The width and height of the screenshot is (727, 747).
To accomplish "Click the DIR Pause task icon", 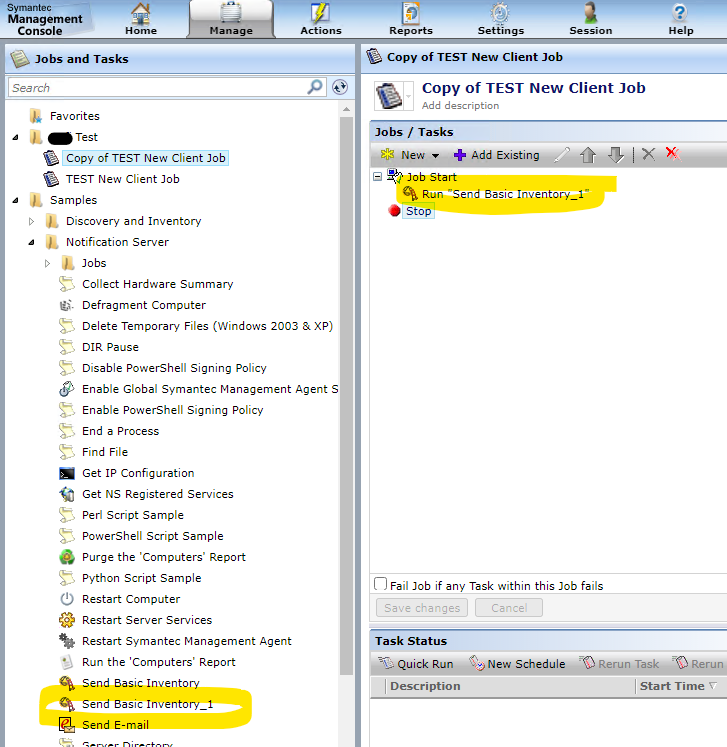I will [x=67, y=347].
